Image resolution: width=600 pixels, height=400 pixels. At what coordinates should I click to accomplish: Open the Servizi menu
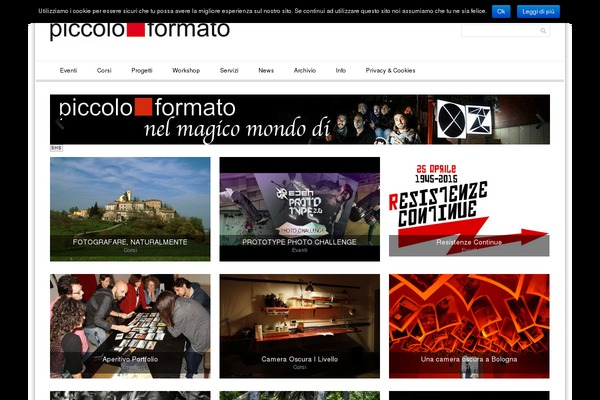pos(229,70)
